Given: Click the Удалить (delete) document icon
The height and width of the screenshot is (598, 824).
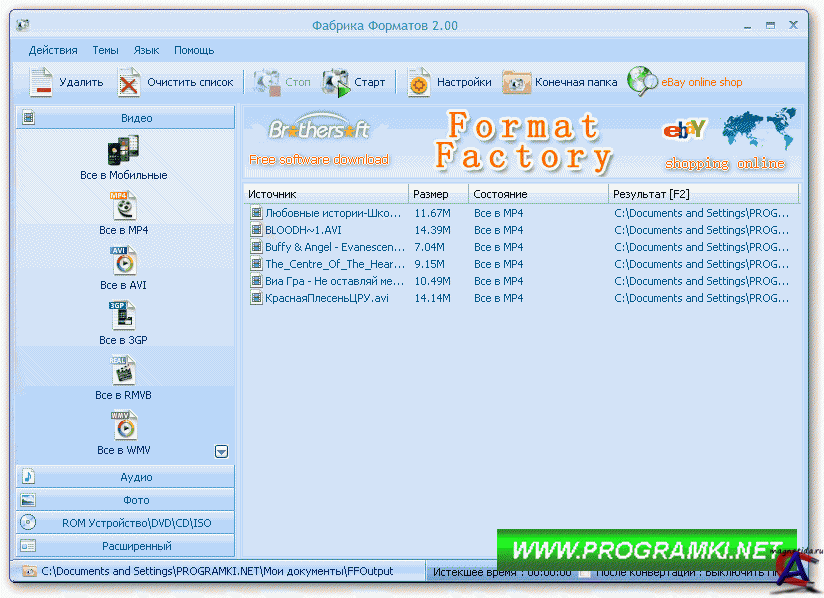Looking at the screenshot, I should pos(41,82).
